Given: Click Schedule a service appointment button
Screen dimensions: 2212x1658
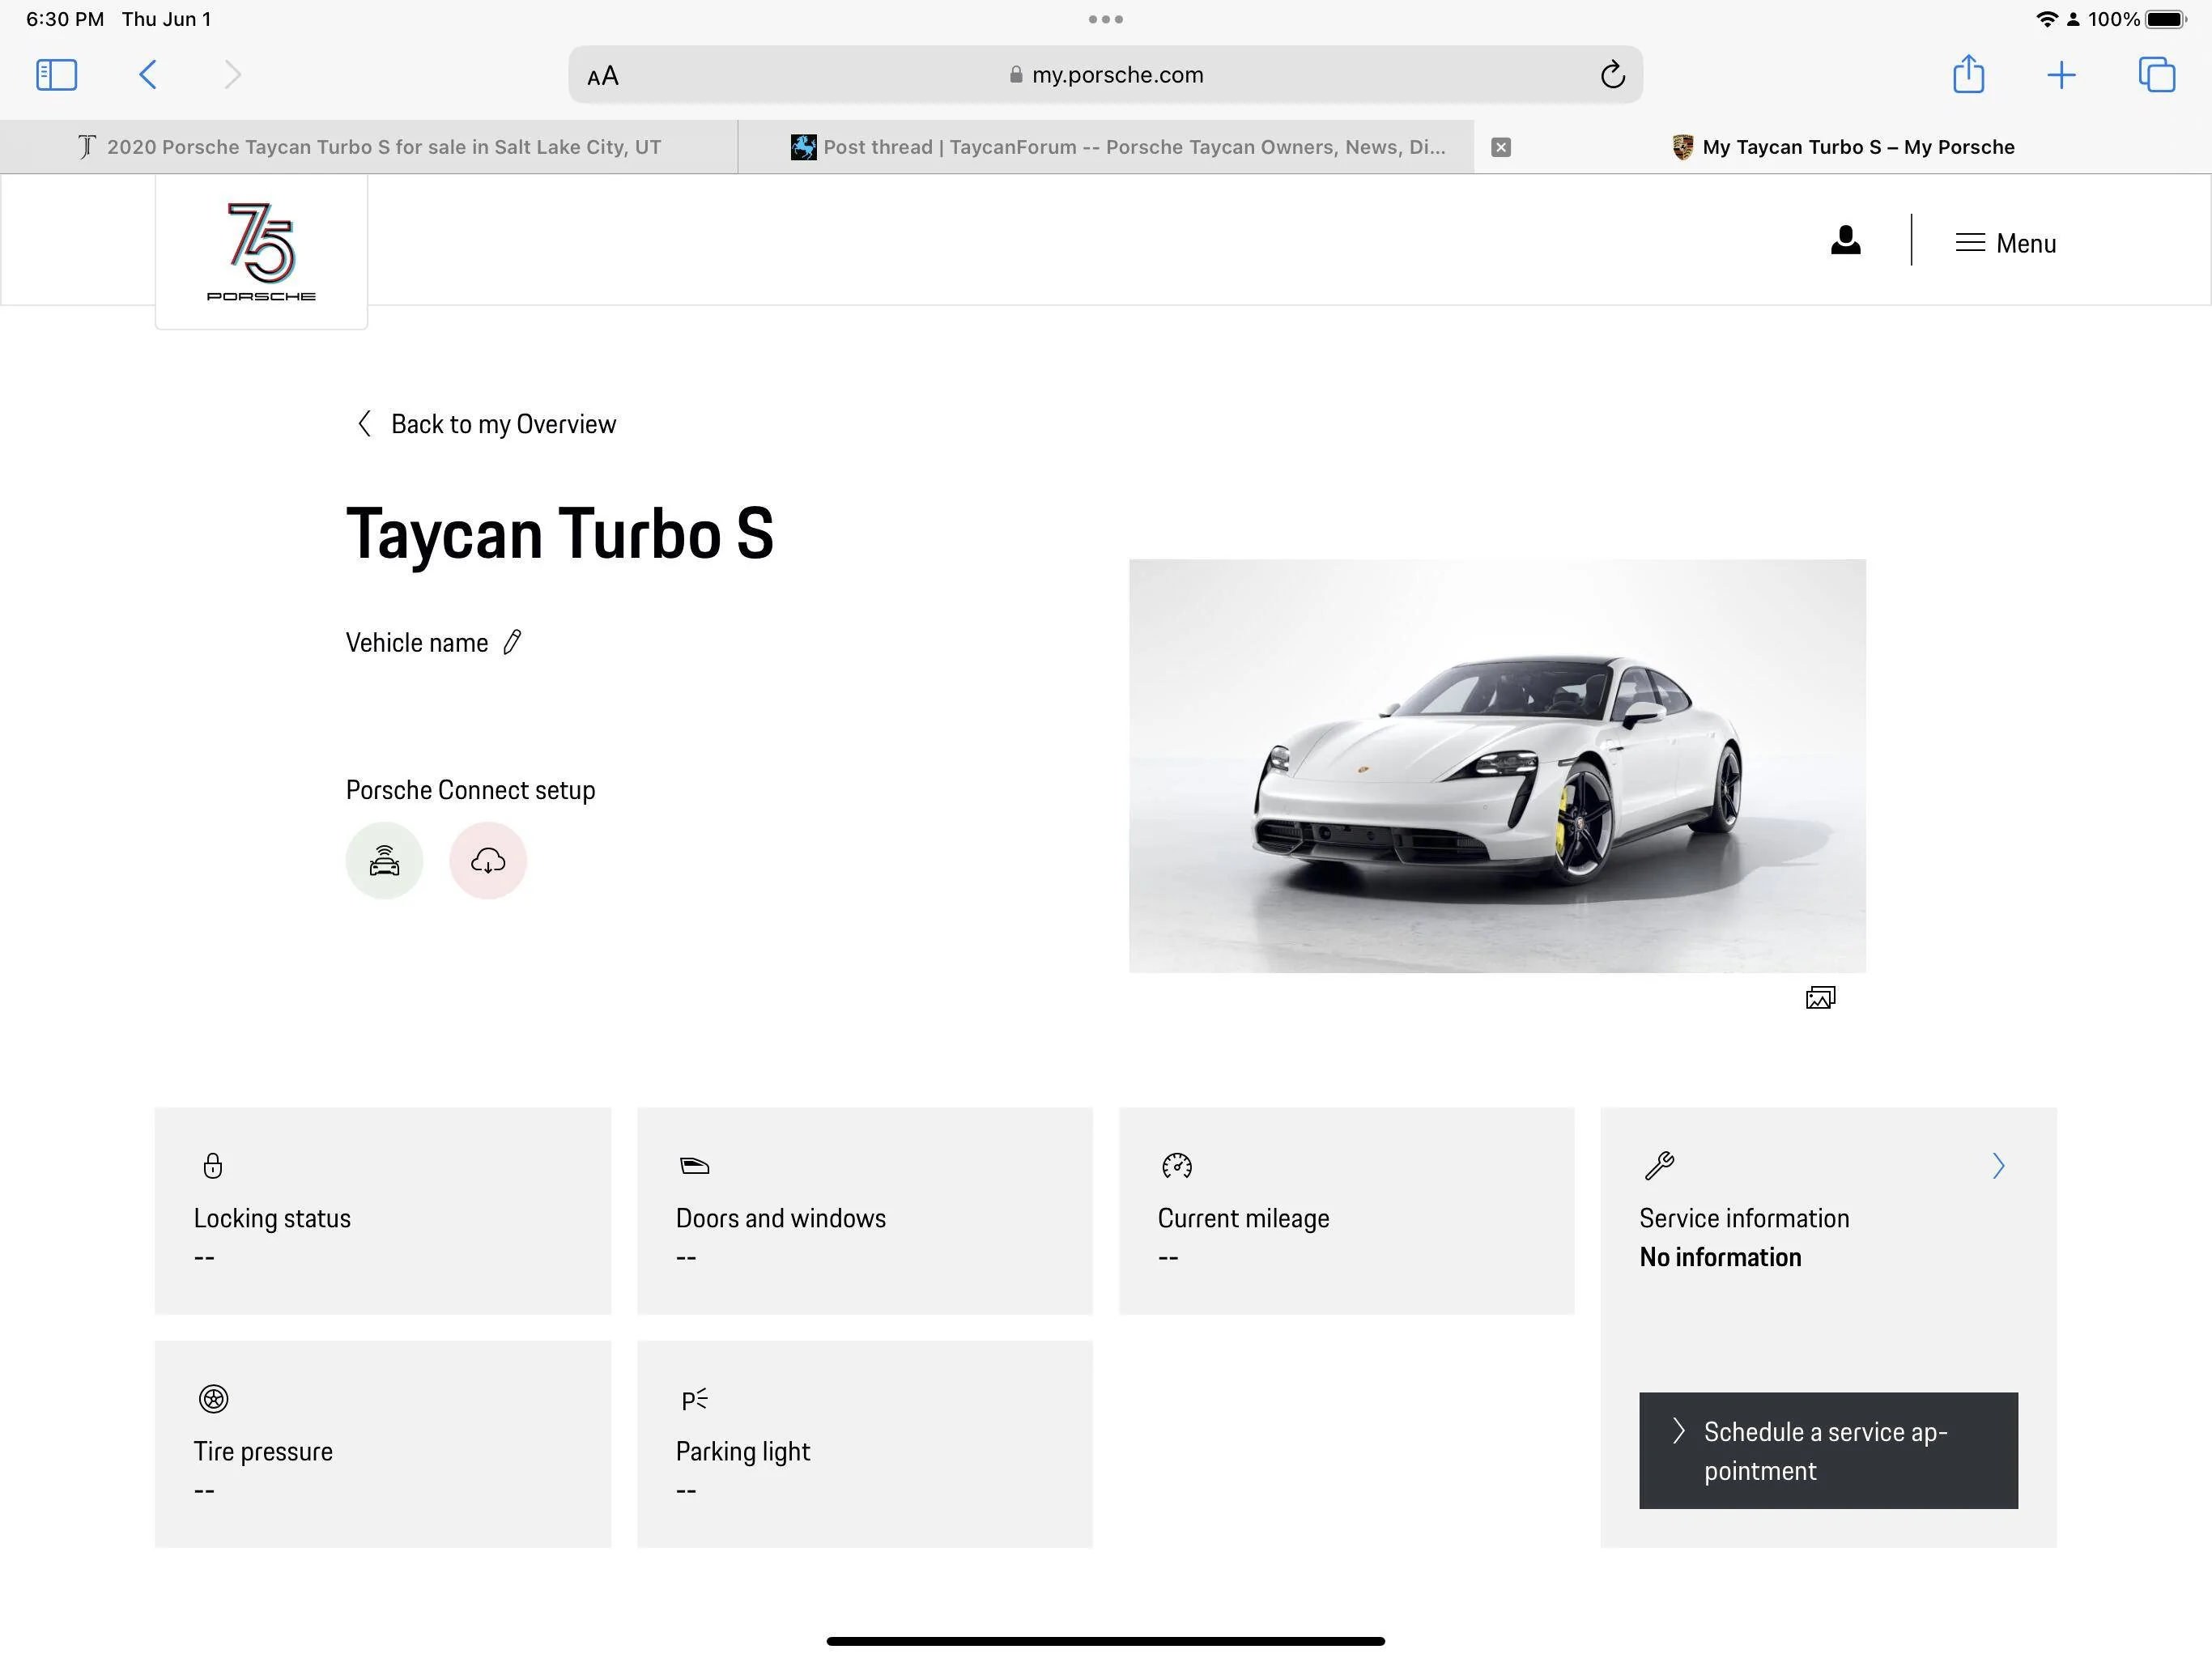Looking at the screenshot, I should [x=1828, y=1451].
